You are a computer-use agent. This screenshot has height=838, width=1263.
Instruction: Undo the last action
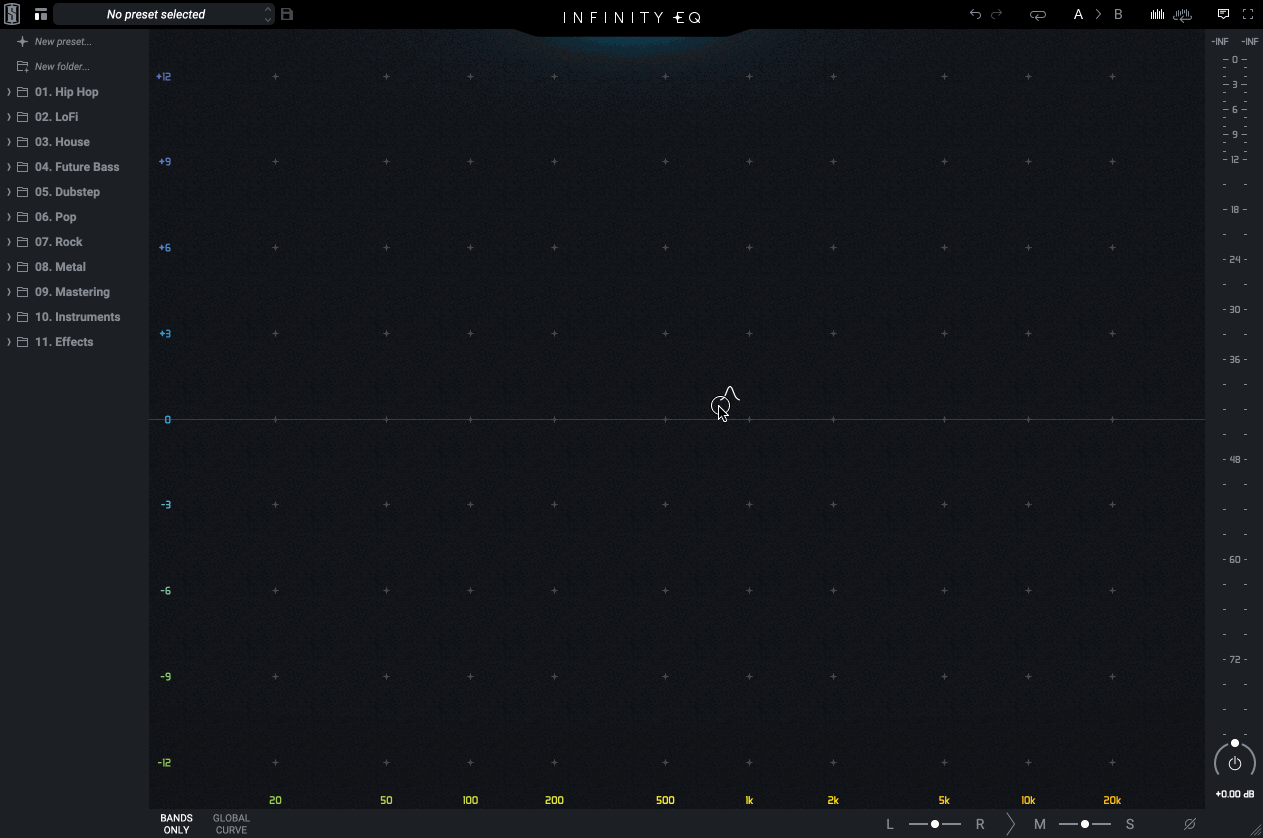(975, 14)
